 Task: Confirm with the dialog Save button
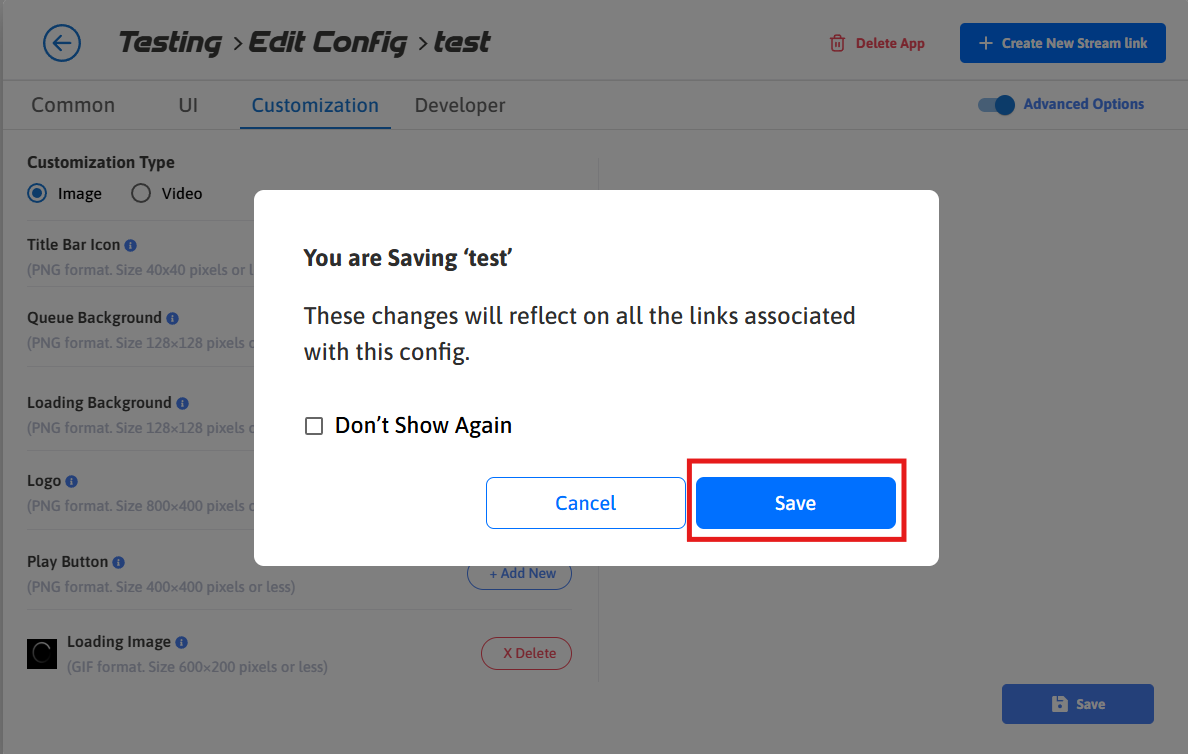click(x=795, y=503)
